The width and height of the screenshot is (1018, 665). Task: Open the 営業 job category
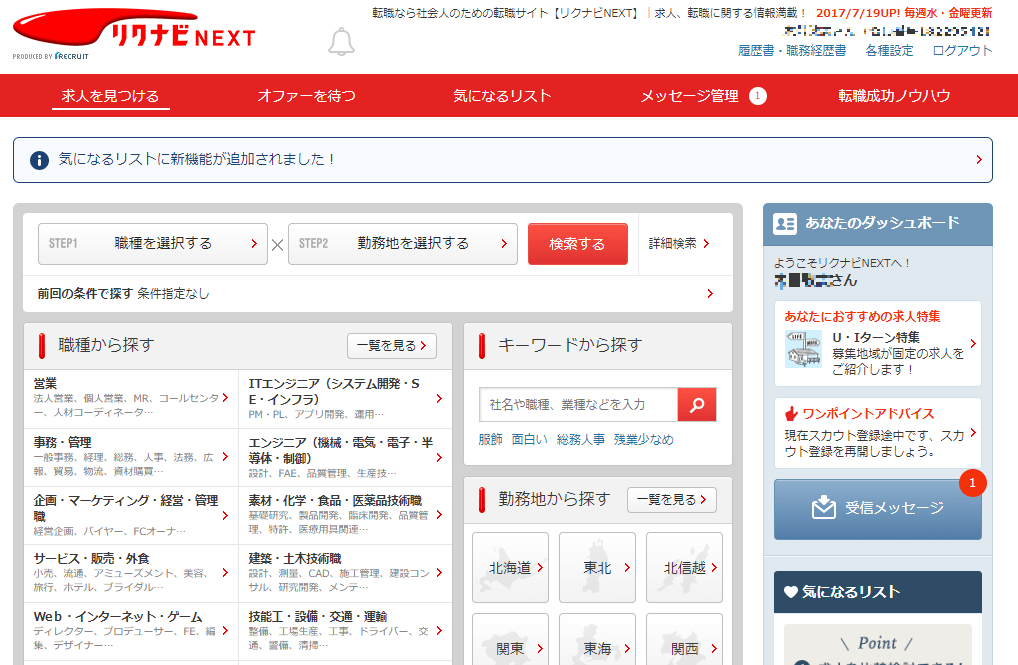pyautogui.click(x=130, y=399)
